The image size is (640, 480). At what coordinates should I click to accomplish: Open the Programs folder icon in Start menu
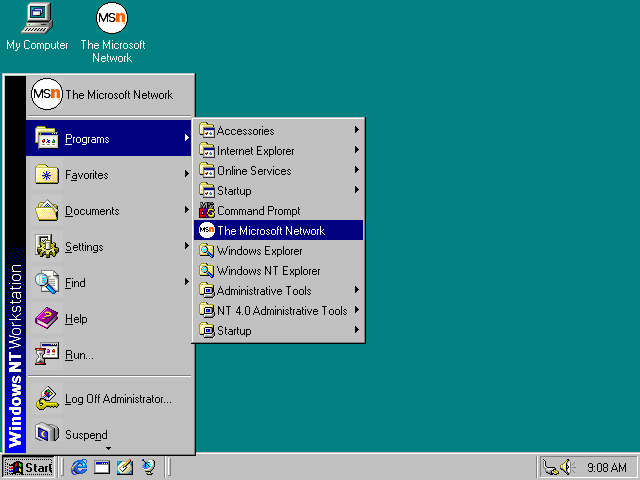coord(47,138)
